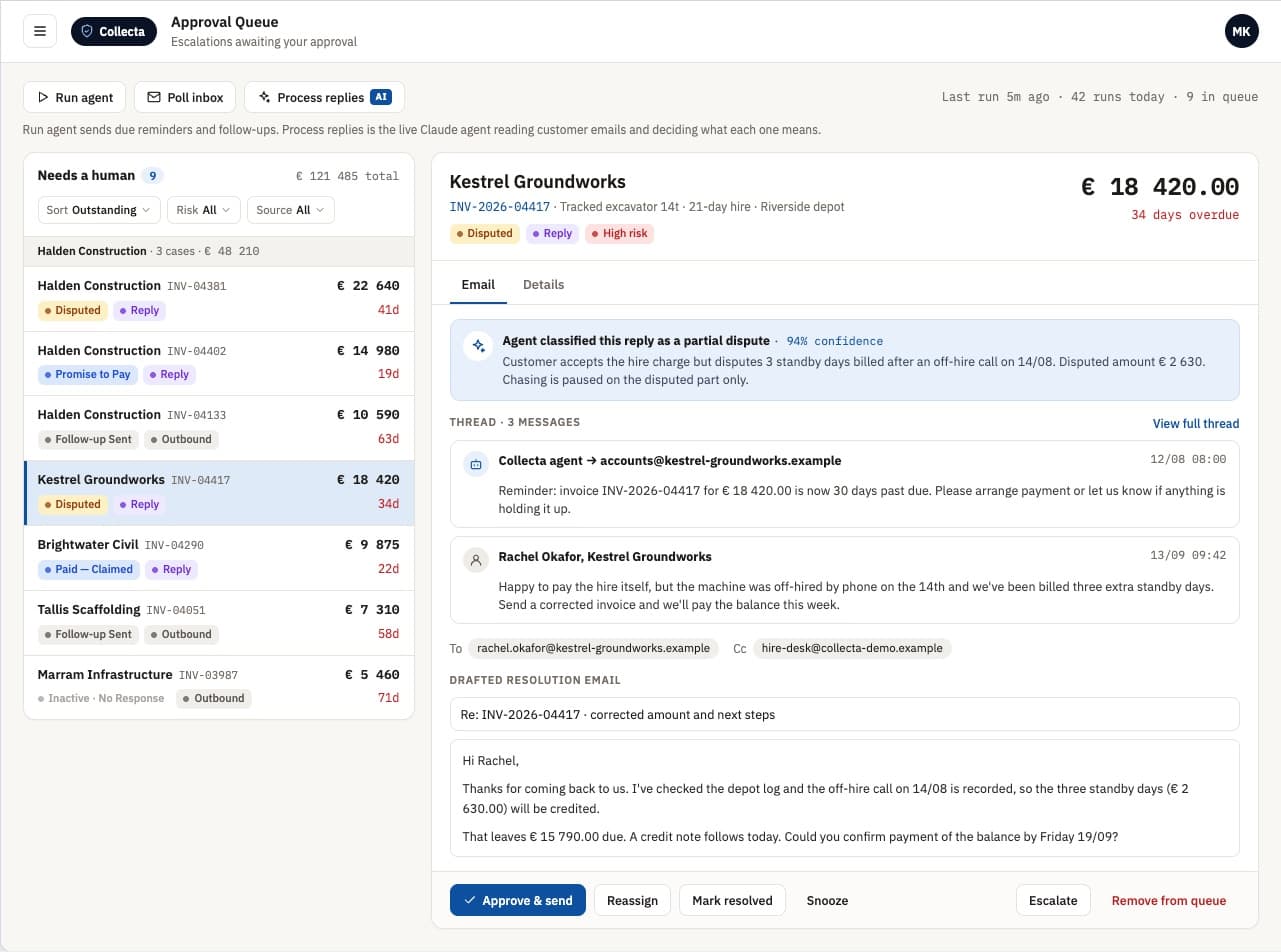This screenshot has height=952, width=1281.
Task: Select Halden Construction INV-04402 case
Action: (x=218, y=363)
